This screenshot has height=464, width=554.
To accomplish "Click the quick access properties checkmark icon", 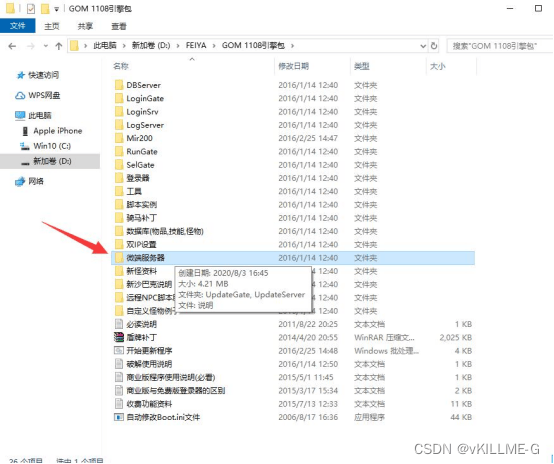I will tap(31, 8).
